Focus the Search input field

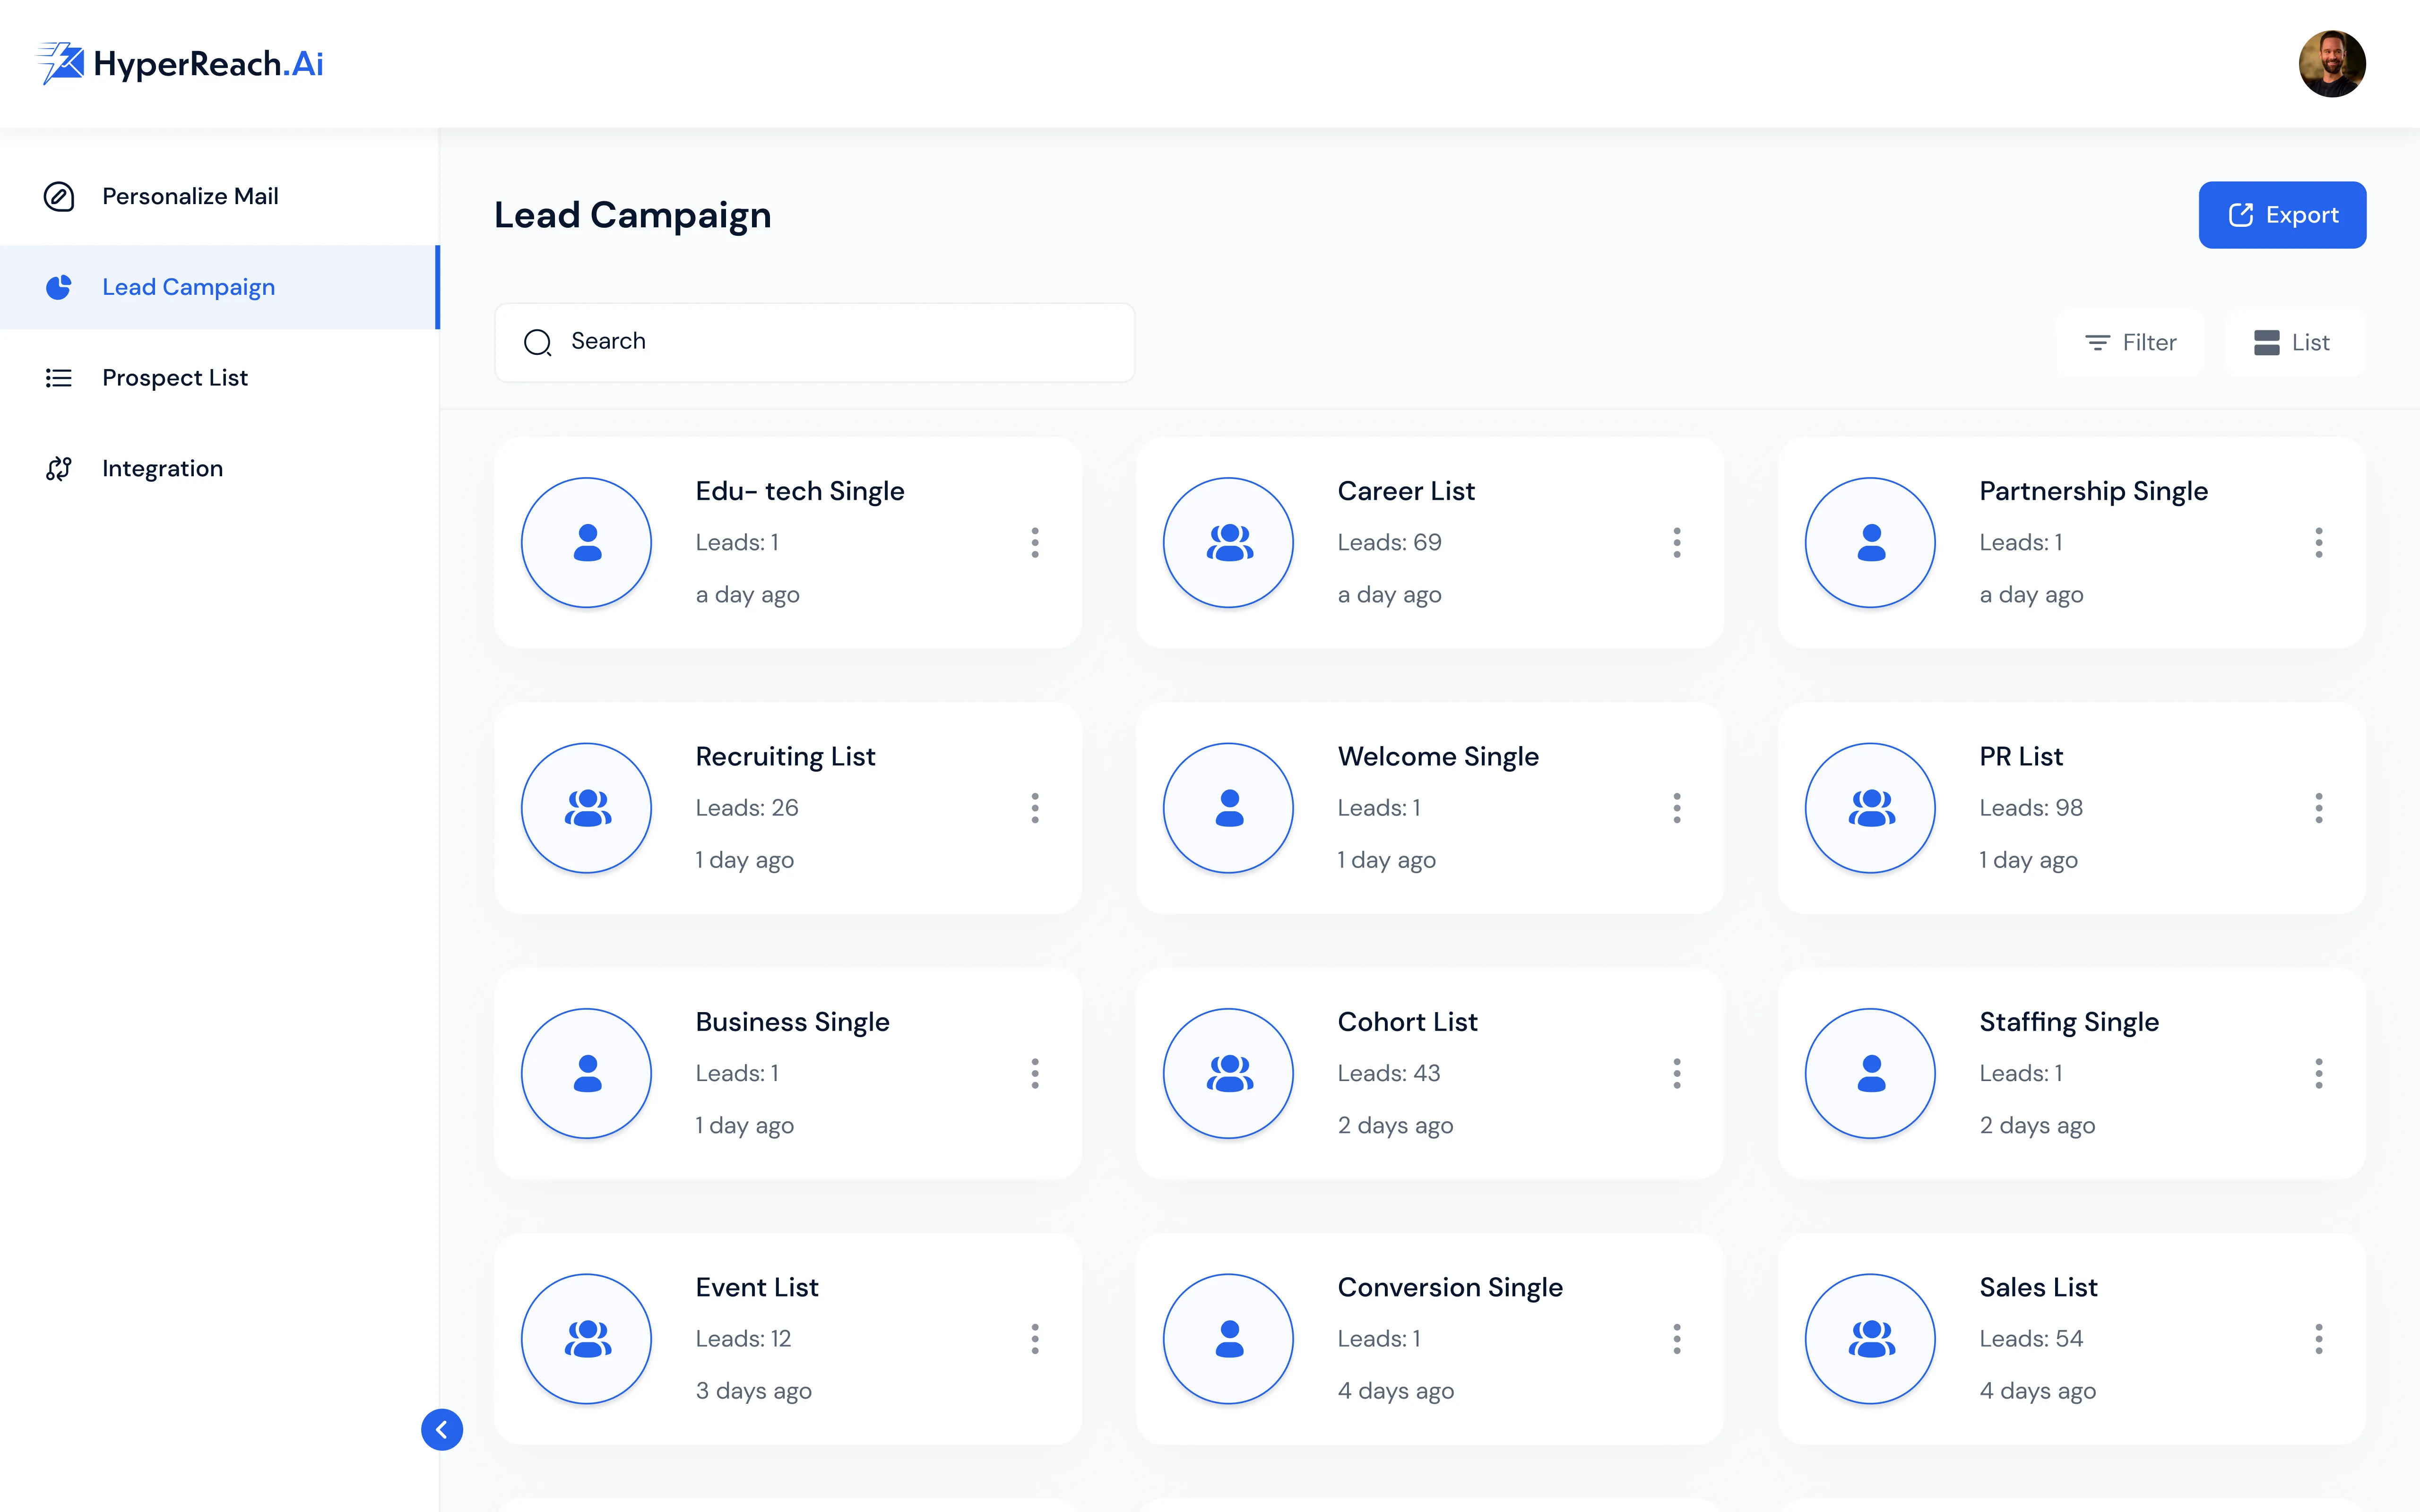(x=814, y=342)
